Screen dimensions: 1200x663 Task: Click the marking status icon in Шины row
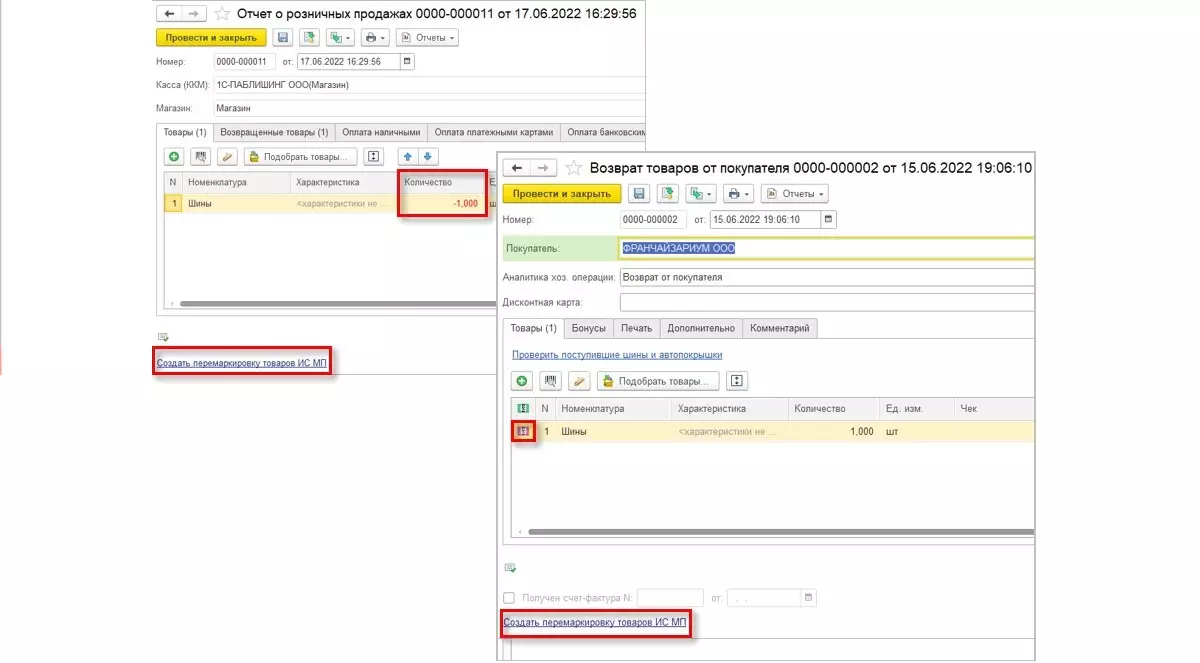[522, 431]
